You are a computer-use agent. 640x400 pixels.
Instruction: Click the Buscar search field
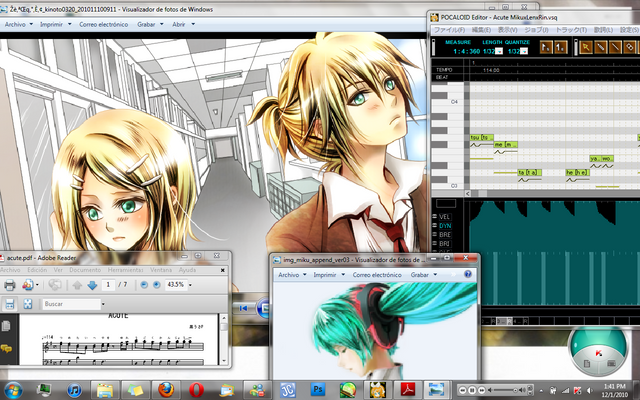[x=71, y=304]
